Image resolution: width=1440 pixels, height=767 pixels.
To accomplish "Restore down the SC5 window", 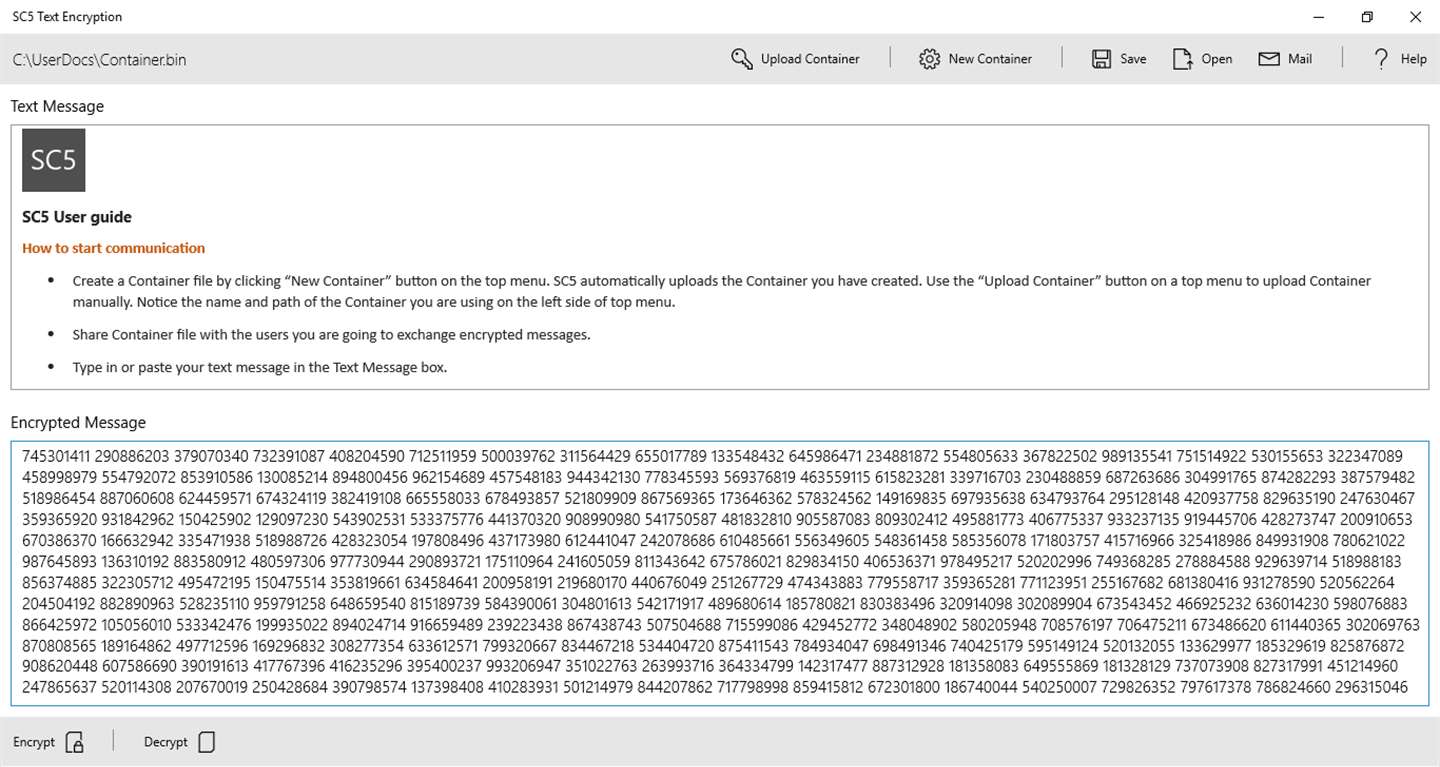I will point(1367,17).
